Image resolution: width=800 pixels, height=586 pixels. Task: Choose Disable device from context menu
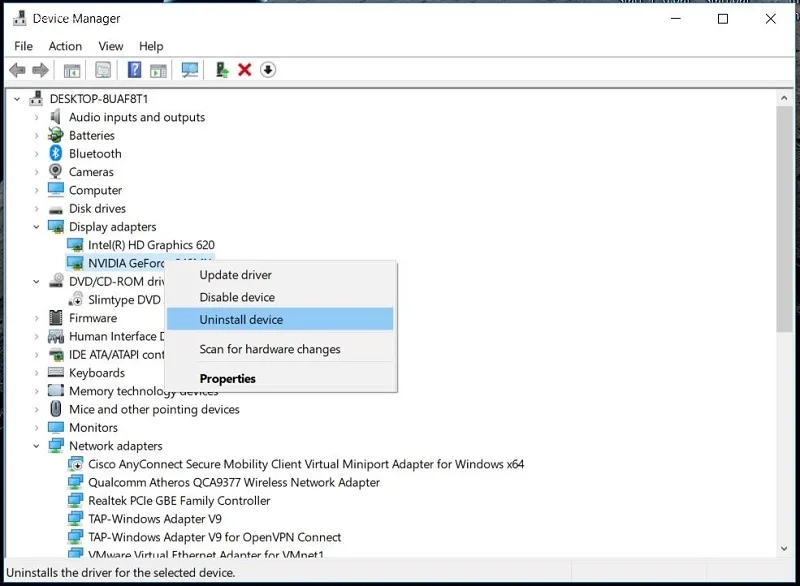281,297
